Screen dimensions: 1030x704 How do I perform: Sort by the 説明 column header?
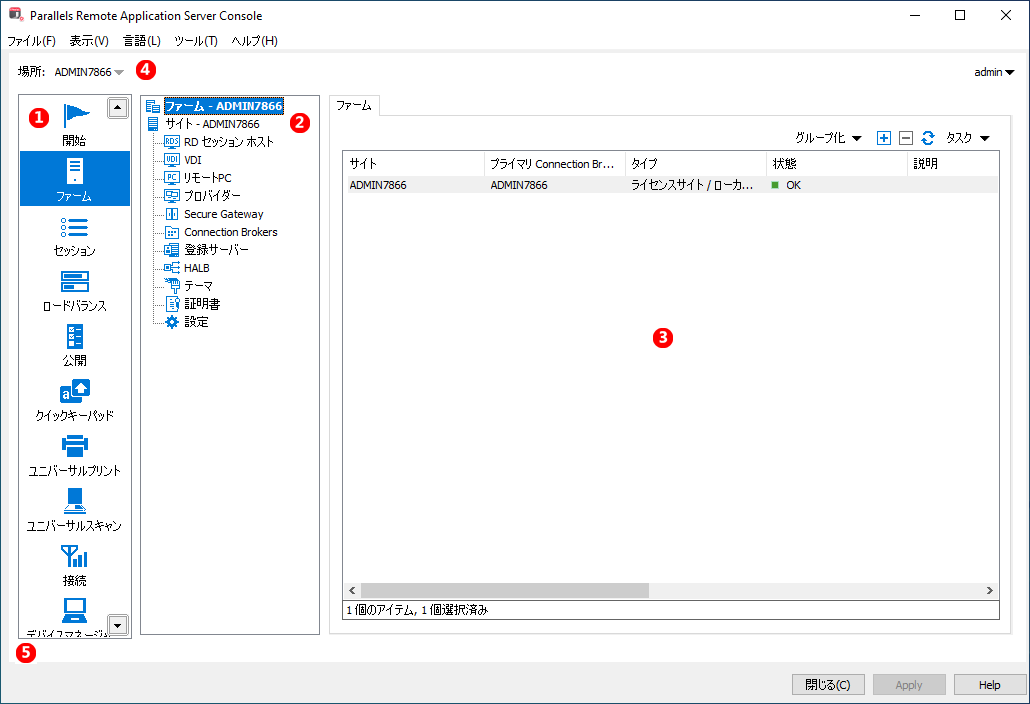coord(953,164)
